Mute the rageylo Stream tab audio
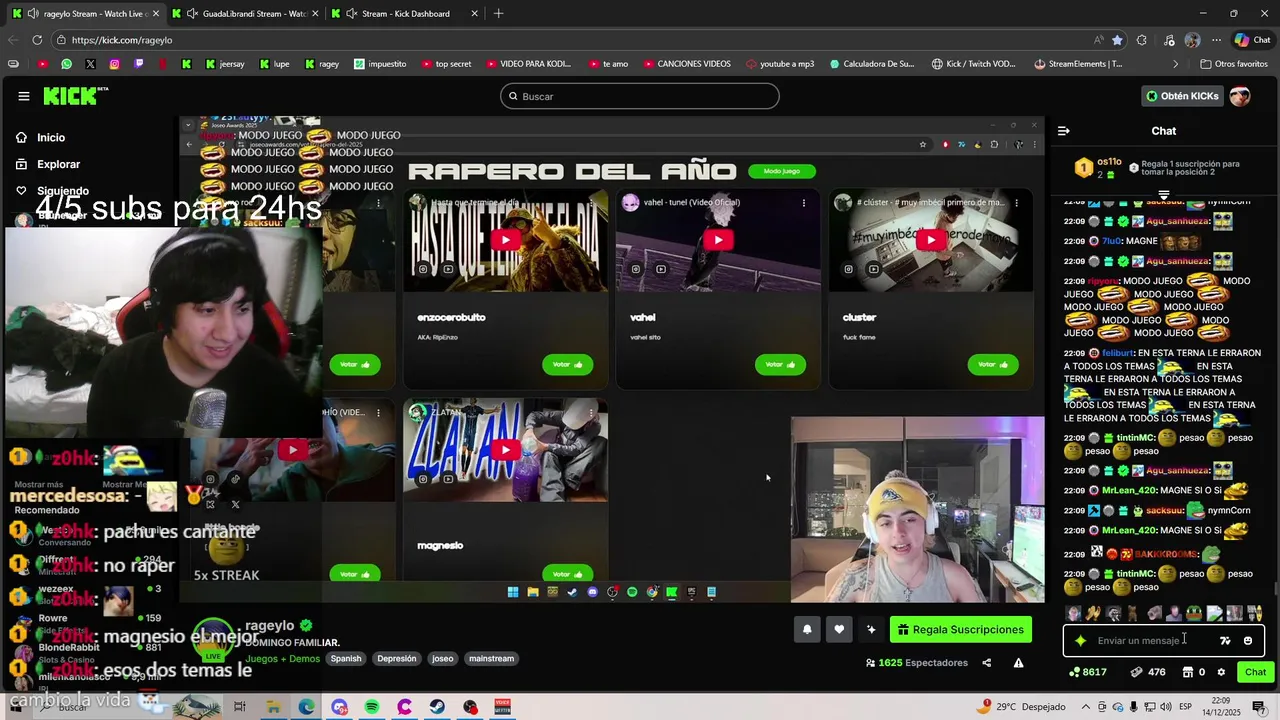Screen dimensions: 1280x720 (x=32, y=14)
